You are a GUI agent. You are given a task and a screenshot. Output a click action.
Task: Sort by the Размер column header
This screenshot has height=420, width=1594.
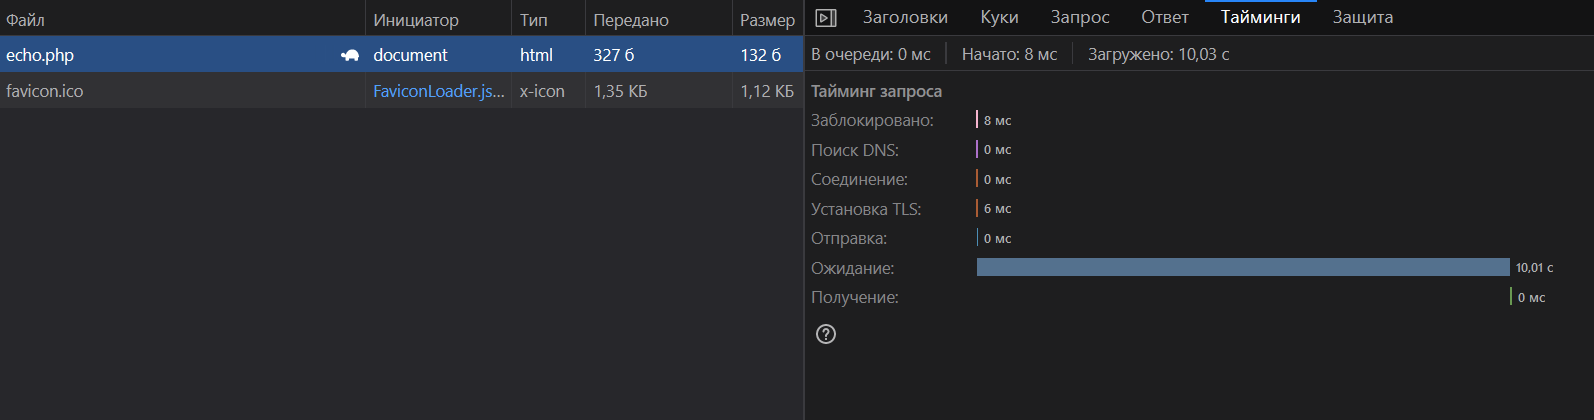click(767, 19)
